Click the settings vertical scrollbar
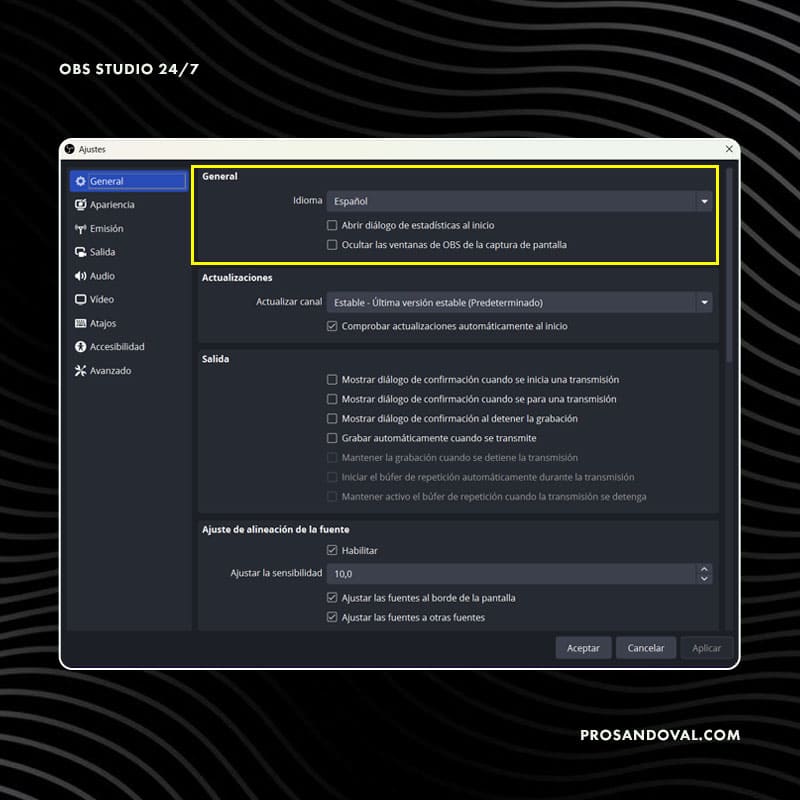The height and width of the screenshot is (800, 800). point(729,265)
